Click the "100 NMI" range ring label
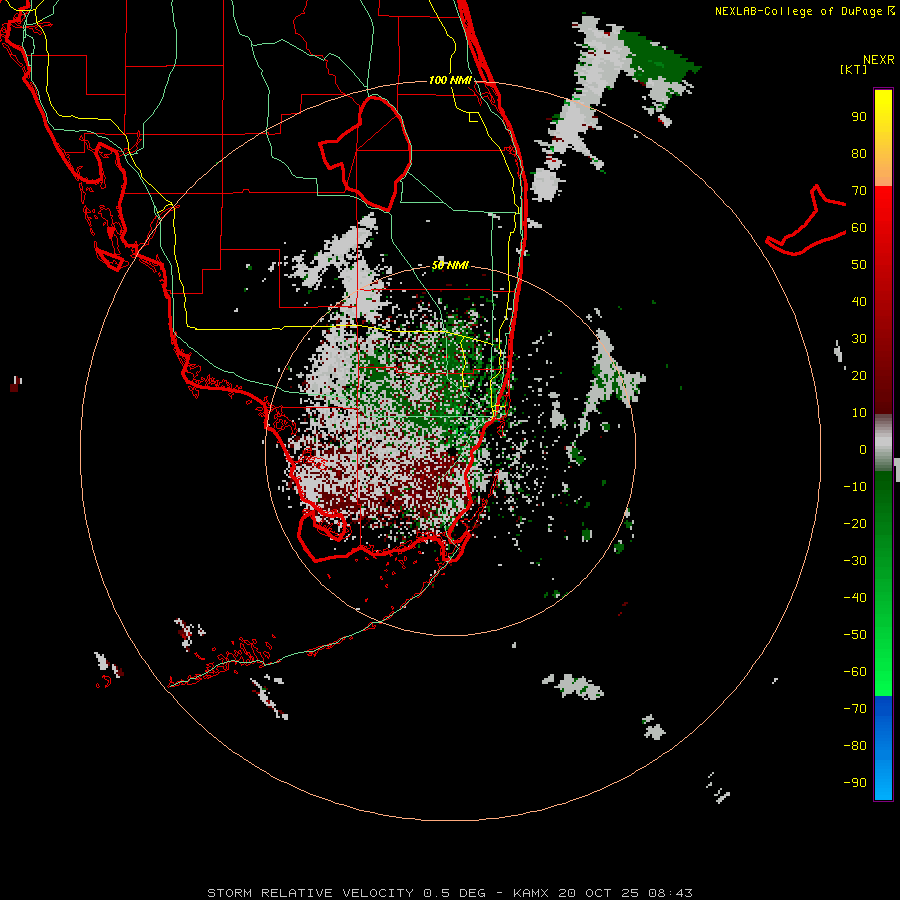This screenshot has width=900, height=900. 450,80
